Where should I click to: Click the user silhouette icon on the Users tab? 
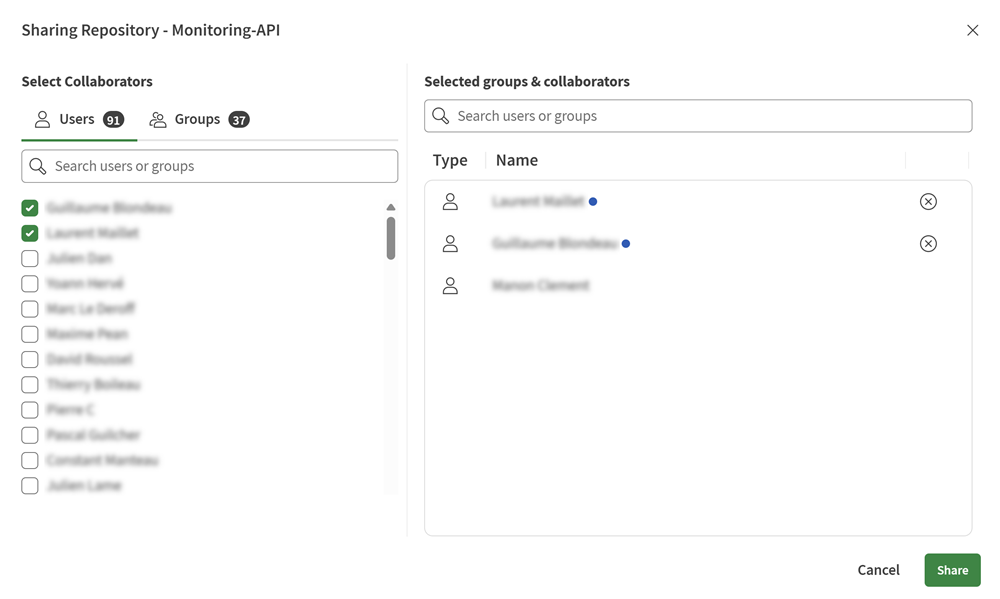[x=42, y=119]
